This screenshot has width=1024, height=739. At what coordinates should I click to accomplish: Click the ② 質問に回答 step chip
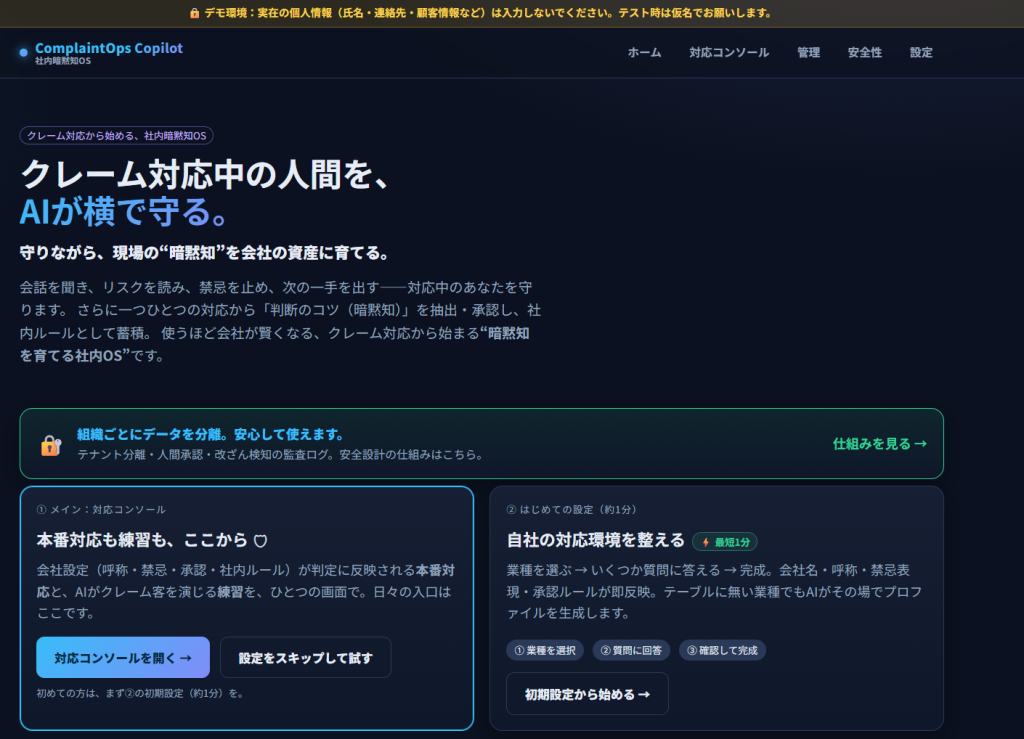pos(631,650)
